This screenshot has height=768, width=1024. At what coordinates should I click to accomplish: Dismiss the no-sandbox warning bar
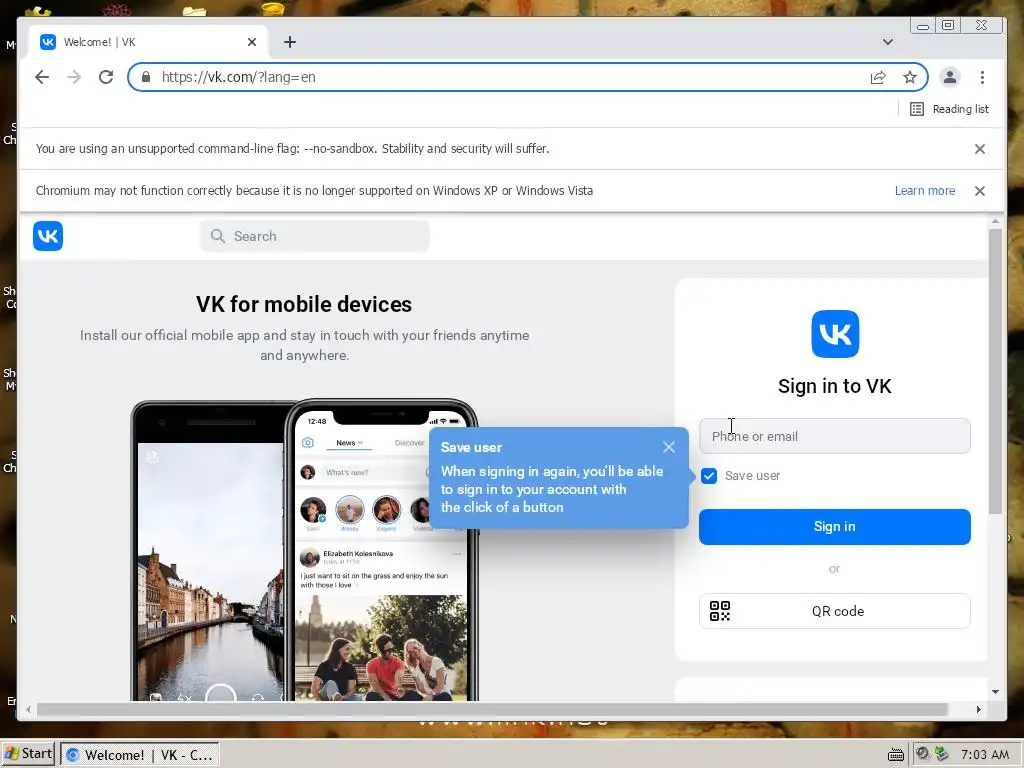pyautogui.click(x=980, y=149)
